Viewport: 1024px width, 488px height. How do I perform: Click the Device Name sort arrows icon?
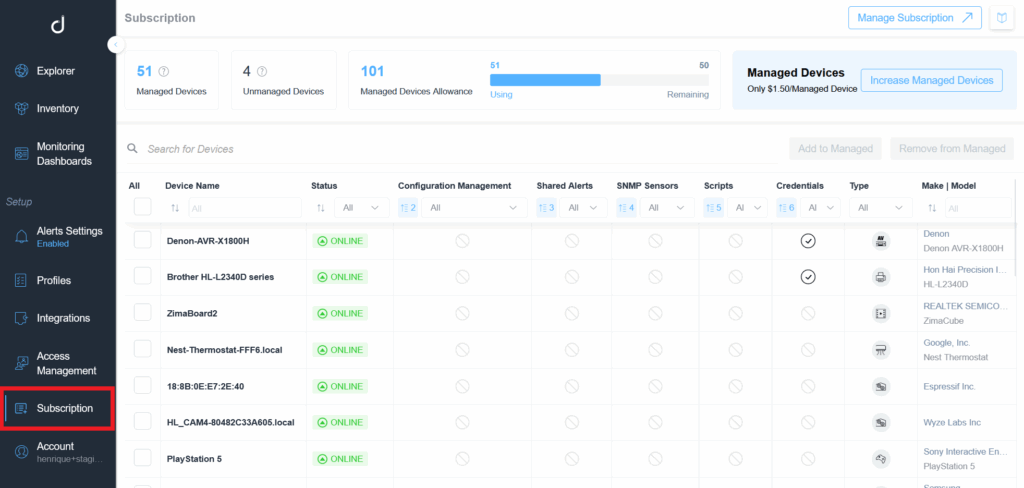[x=175, y=208]
